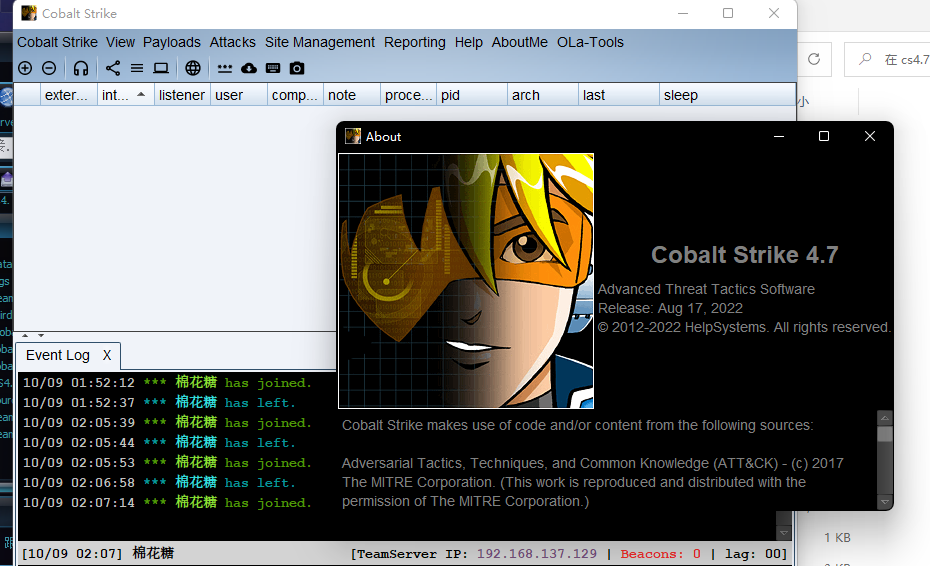The image size is (930, 566).
Task: Click the Advanced Threat Tactics Software text
Action: pos(706,289)
